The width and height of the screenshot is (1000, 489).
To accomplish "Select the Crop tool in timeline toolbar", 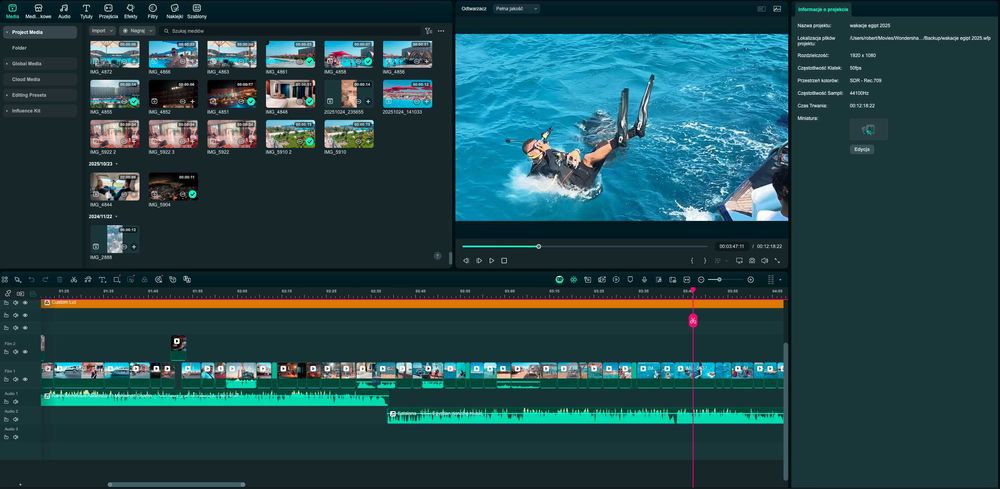I will pyautogui.click(x=116, y=279).
